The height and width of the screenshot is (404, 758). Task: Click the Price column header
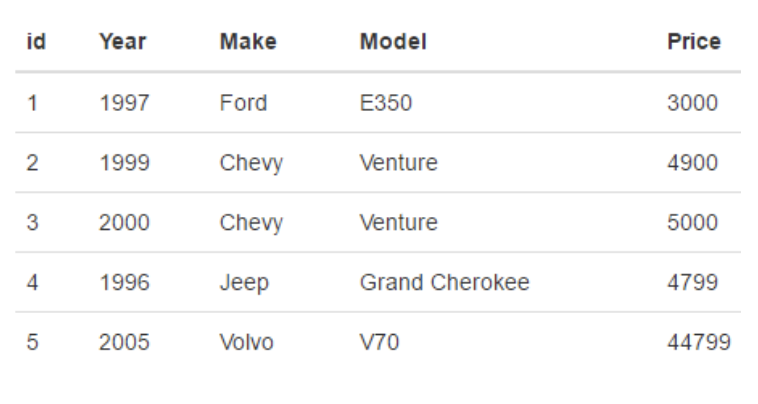point(694,42)
